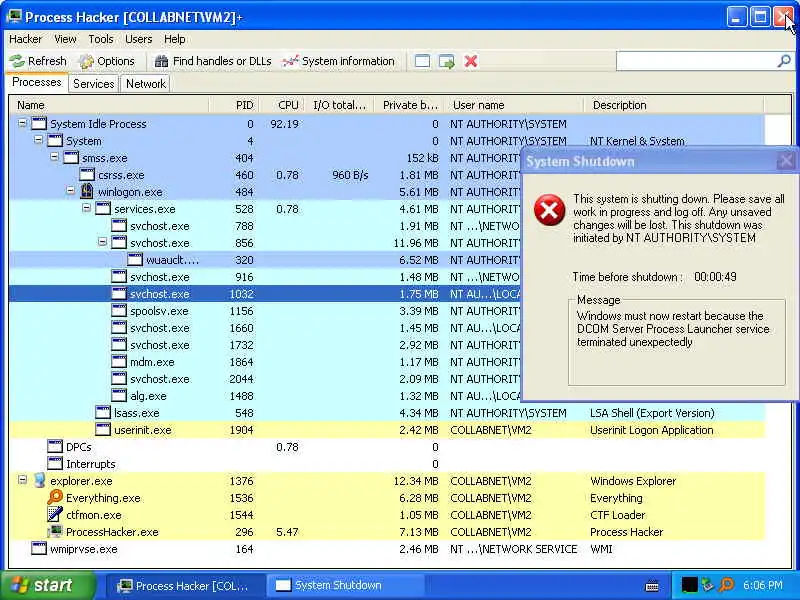
Task: Click red X terminate toolbar icon
Action: tap(471, 61)
